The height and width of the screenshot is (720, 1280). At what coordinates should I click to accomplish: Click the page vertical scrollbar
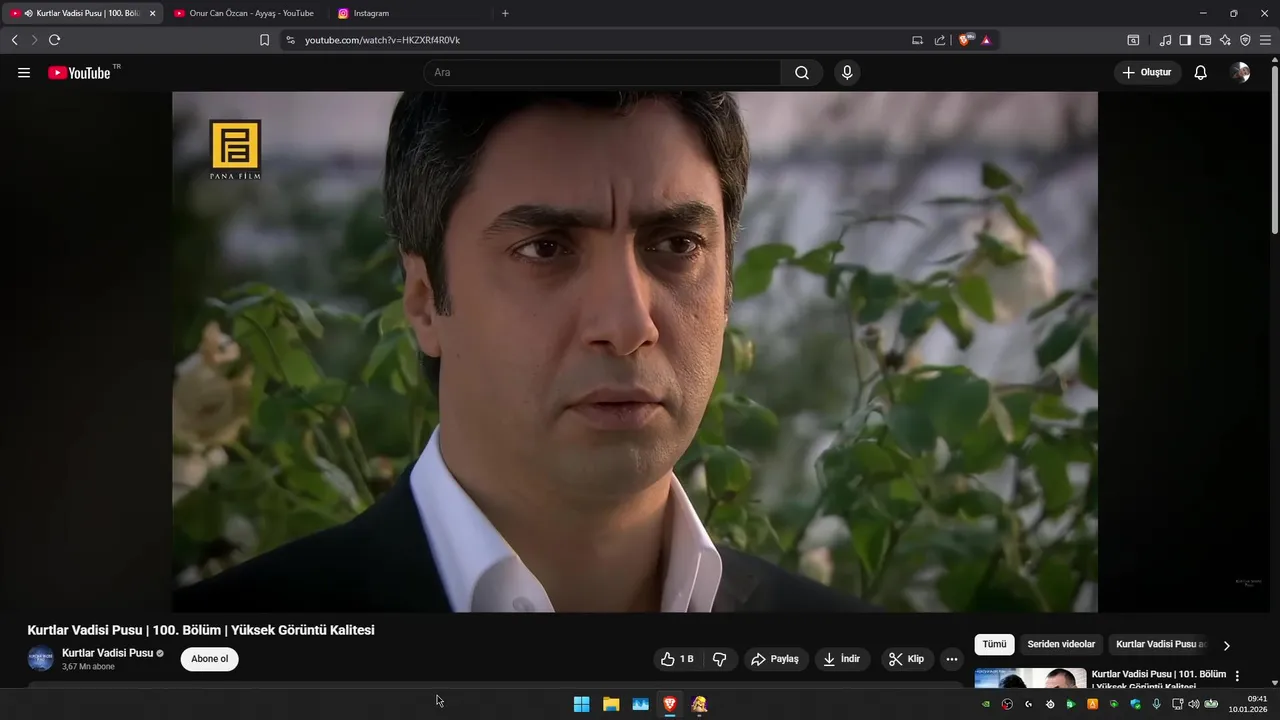(1274, 150)
